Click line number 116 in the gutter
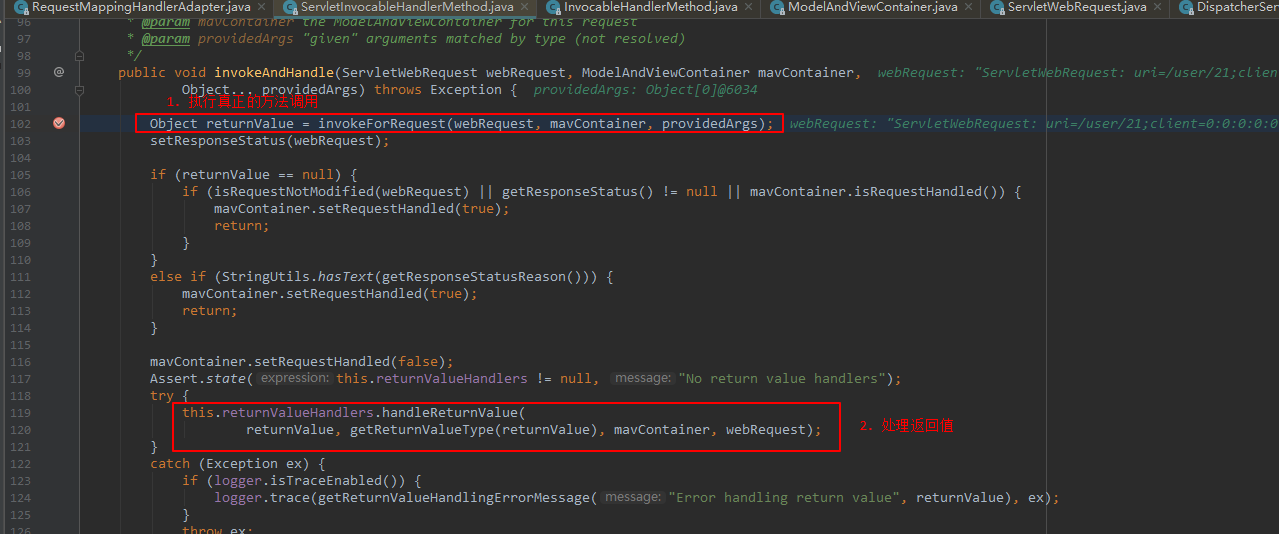Viewport: 1279px width, 534px height. [22, 361]
